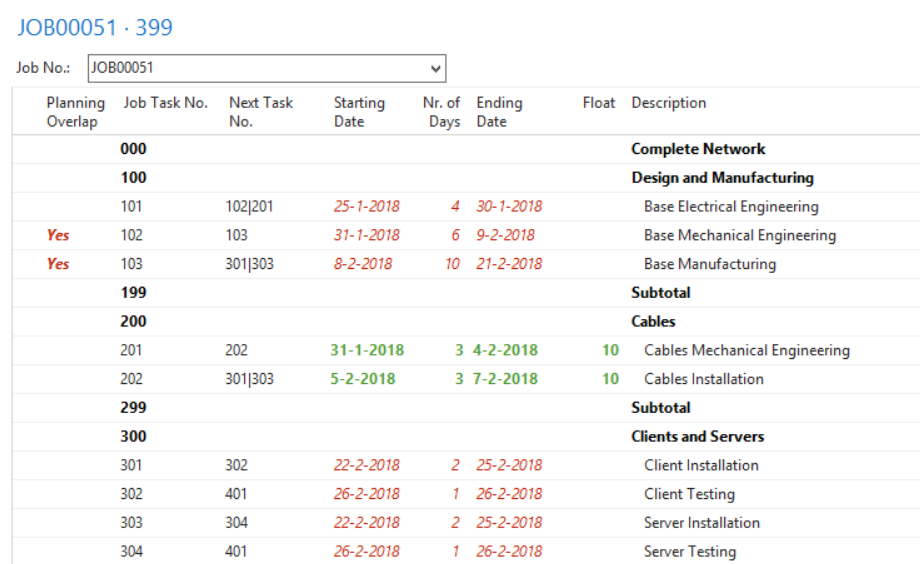Select the Base Electrical Engineering task row
Screen dimensions: 920x564
(x=466, y=207)
